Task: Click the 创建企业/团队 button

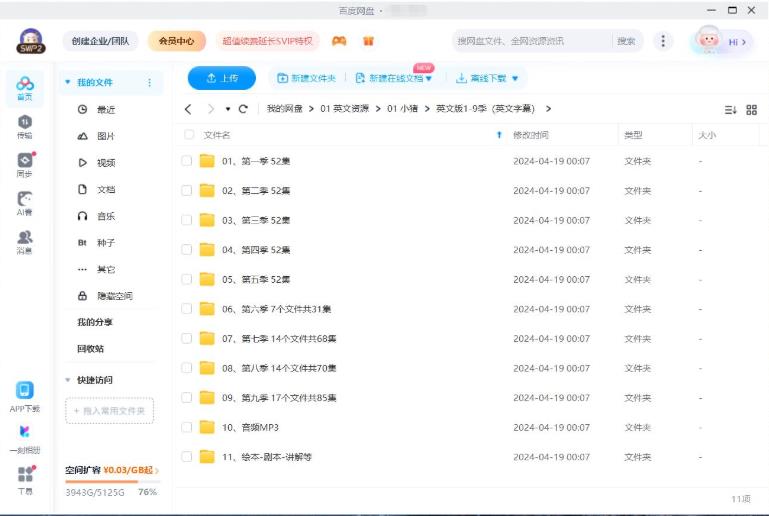Action: [101, 41]
